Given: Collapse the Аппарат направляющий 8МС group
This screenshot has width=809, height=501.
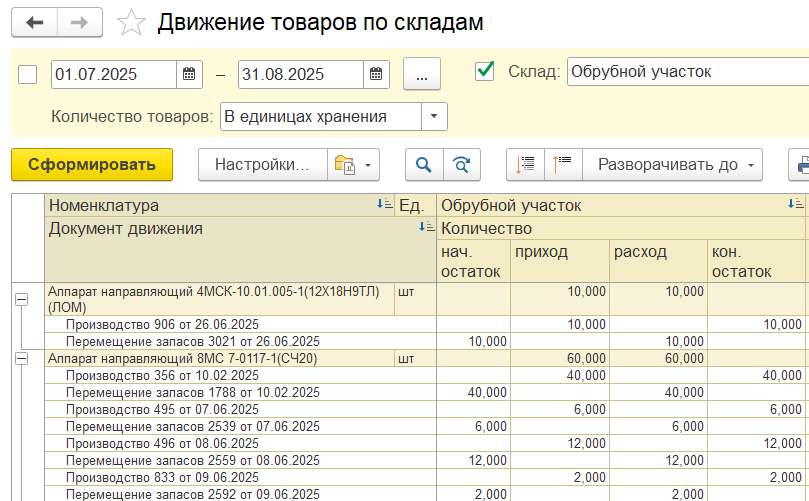Looking at the screenshot, I should (x=21, y=359).
